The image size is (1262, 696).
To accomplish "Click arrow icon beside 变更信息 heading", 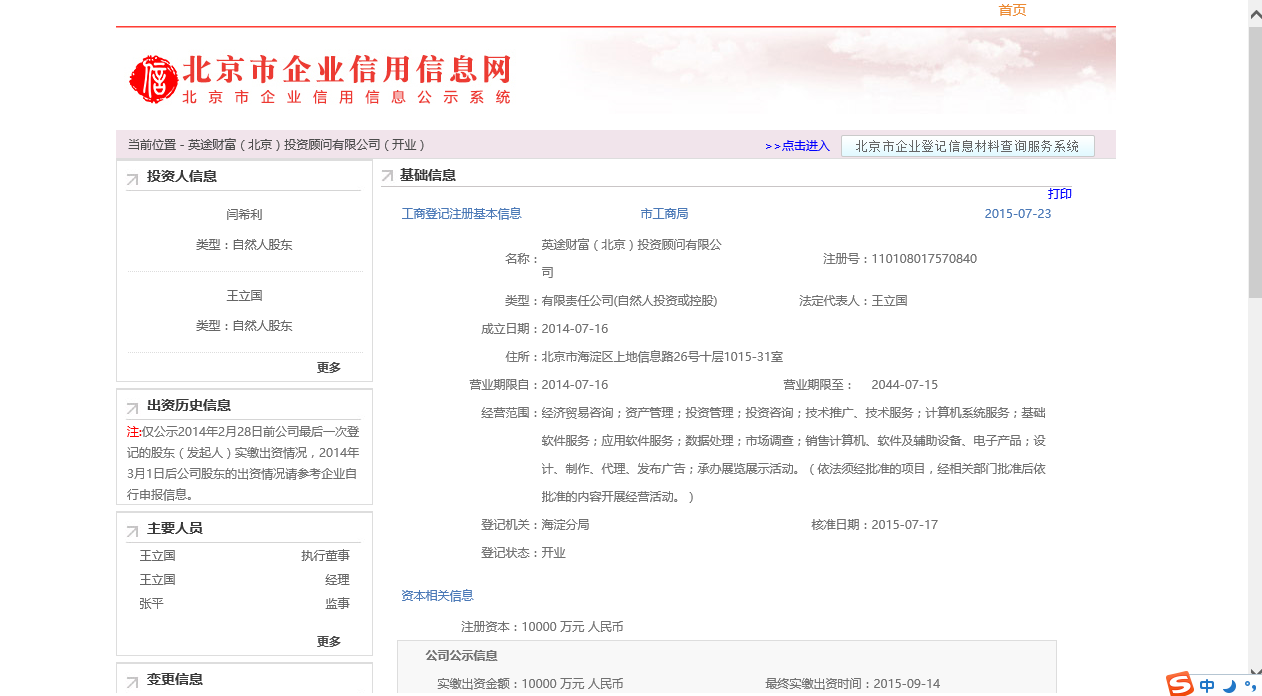I will [x=132, y=682].
